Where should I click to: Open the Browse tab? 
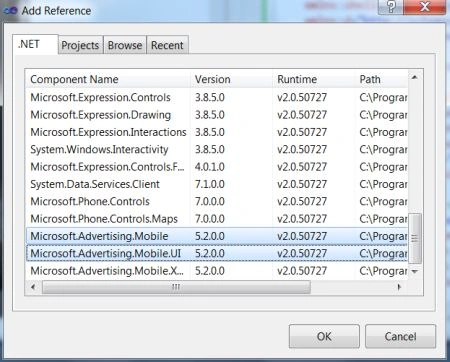coord(125,45)
